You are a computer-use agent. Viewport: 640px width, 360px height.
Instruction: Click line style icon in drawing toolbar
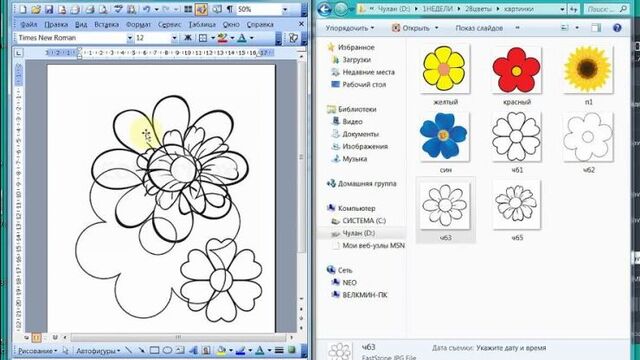(279, 351)
